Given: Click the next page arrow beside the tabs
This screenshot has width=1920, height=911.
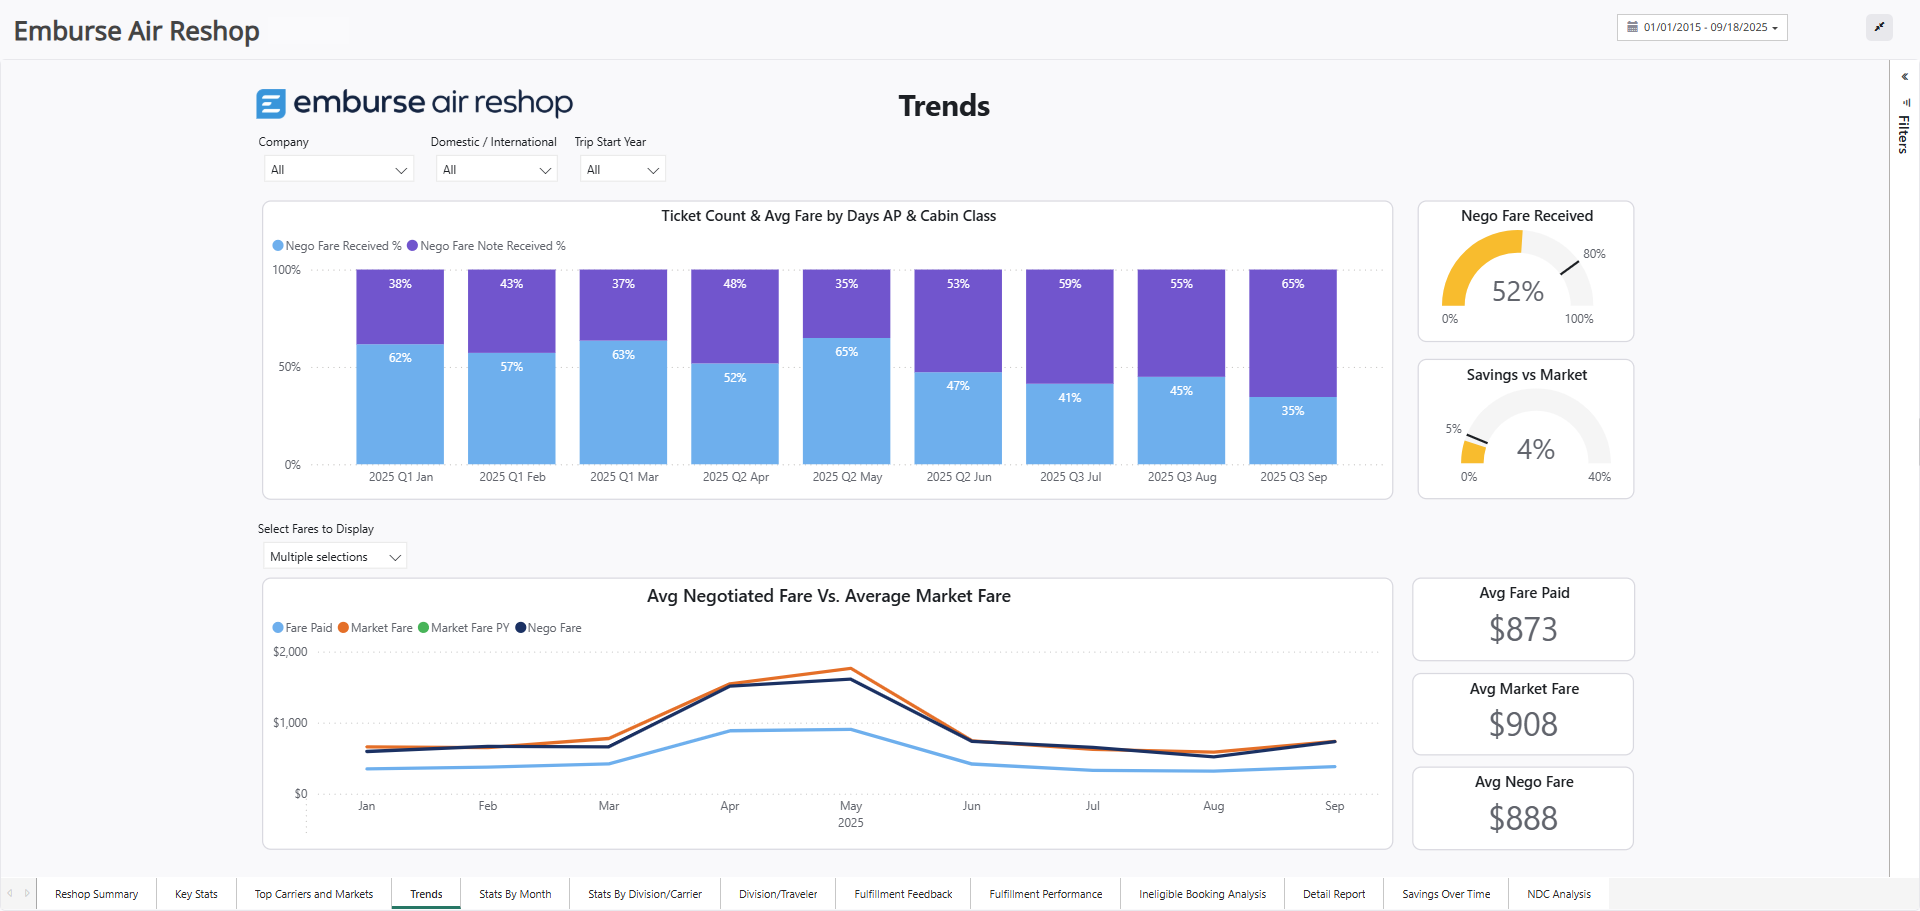Looking at the screenshot, I should tap(25, 893).
